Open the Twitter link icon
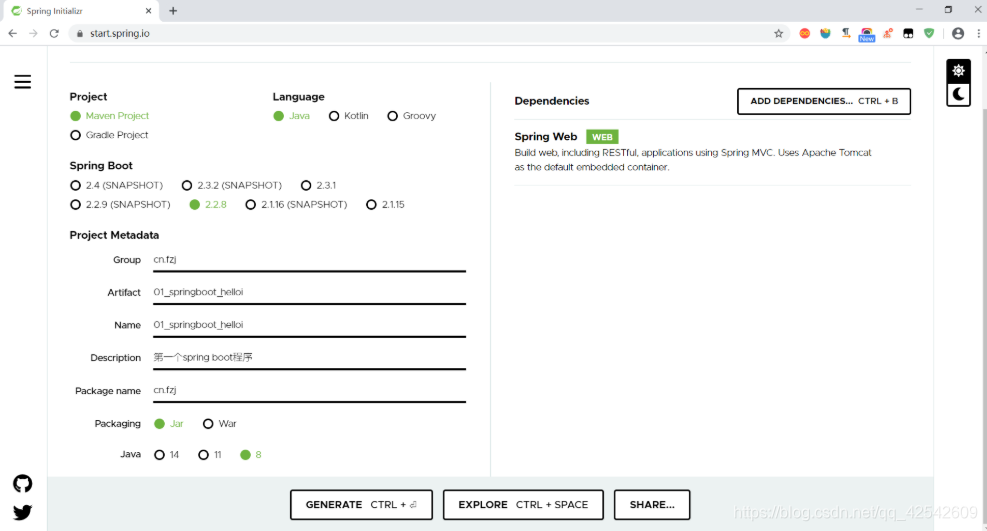 [23, 512]
